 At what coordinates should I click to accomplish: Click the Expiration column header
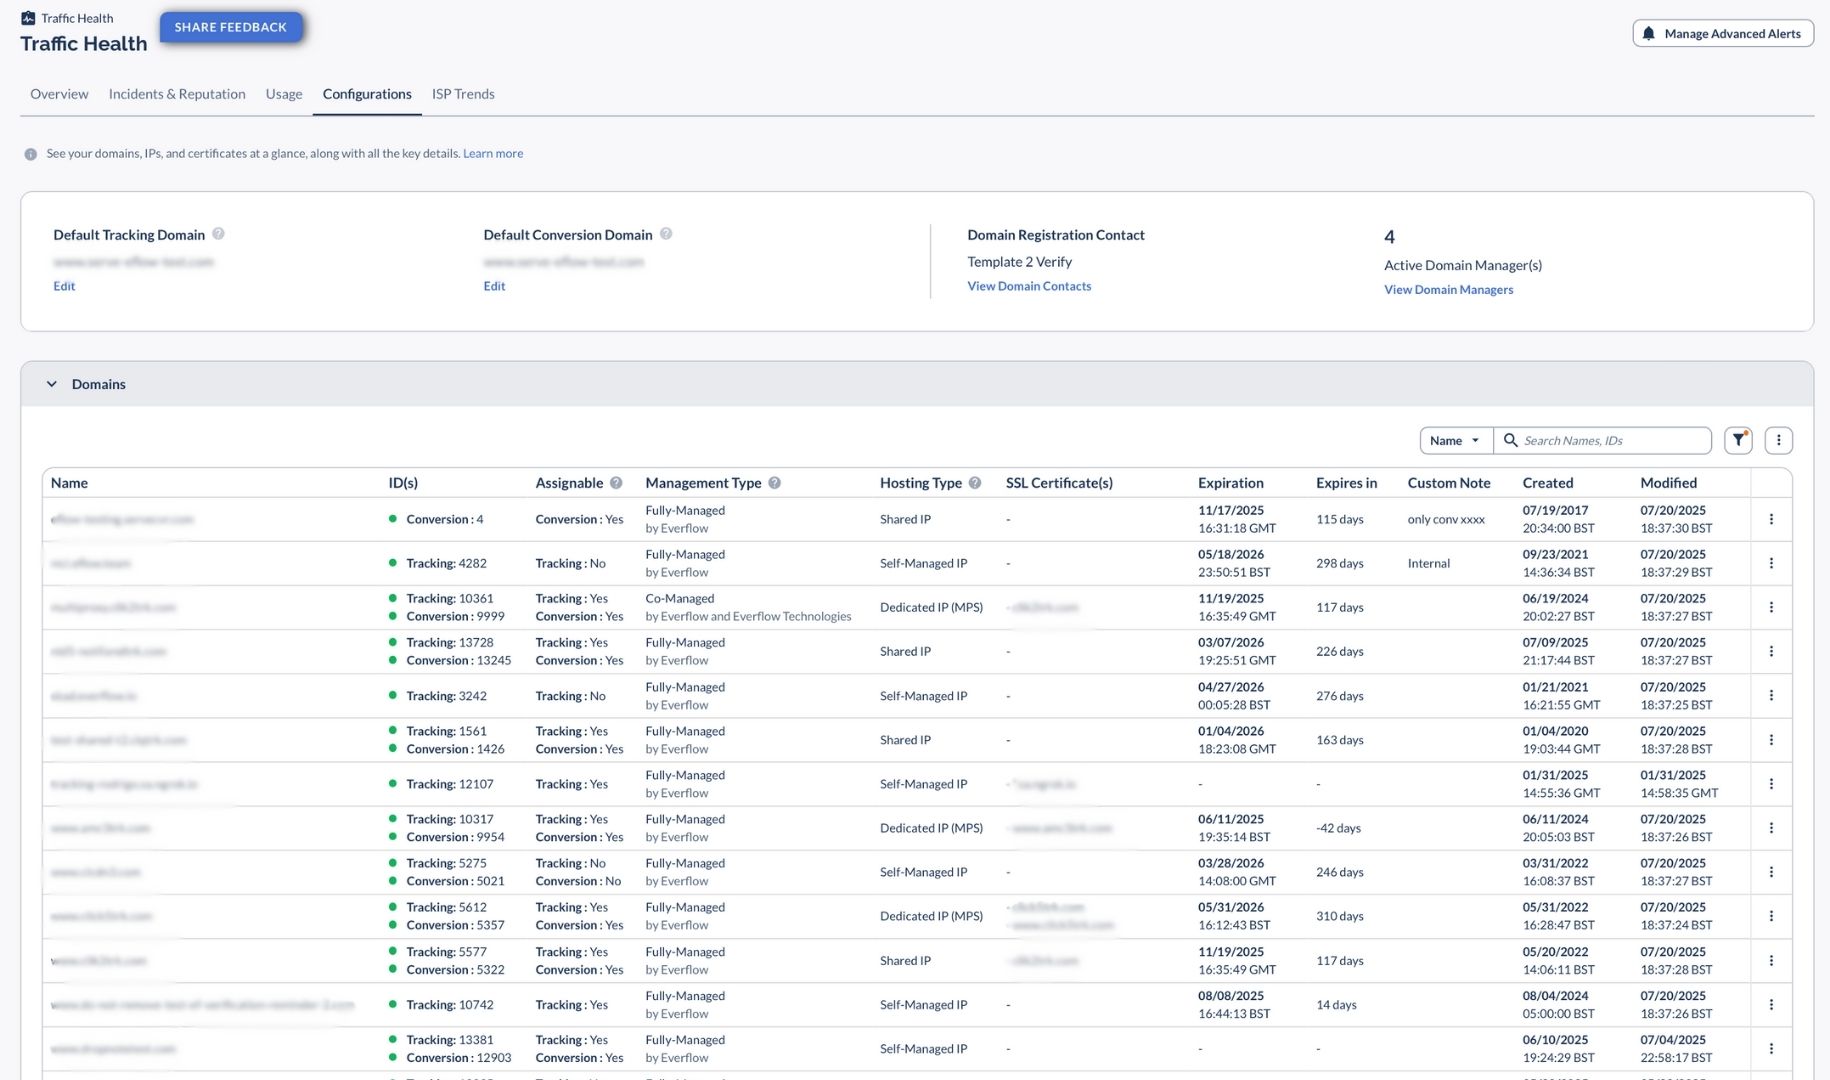click(x=1230, y=483)
